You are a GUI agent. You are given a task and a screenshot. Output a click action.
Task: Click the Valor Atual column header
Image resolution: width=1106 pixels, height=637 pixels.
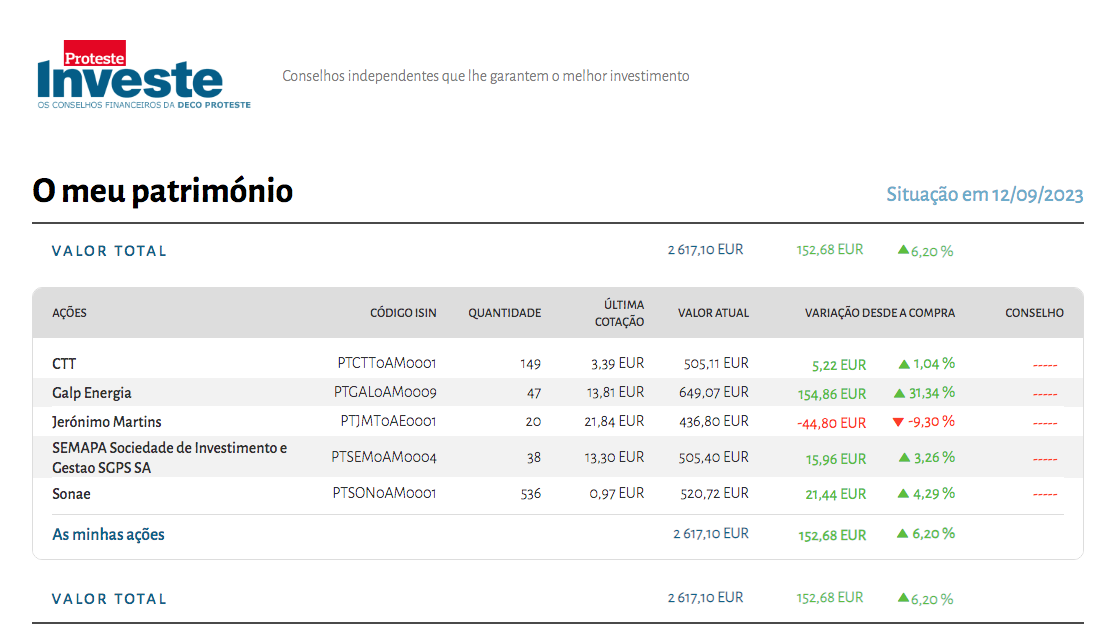point(713,313)
